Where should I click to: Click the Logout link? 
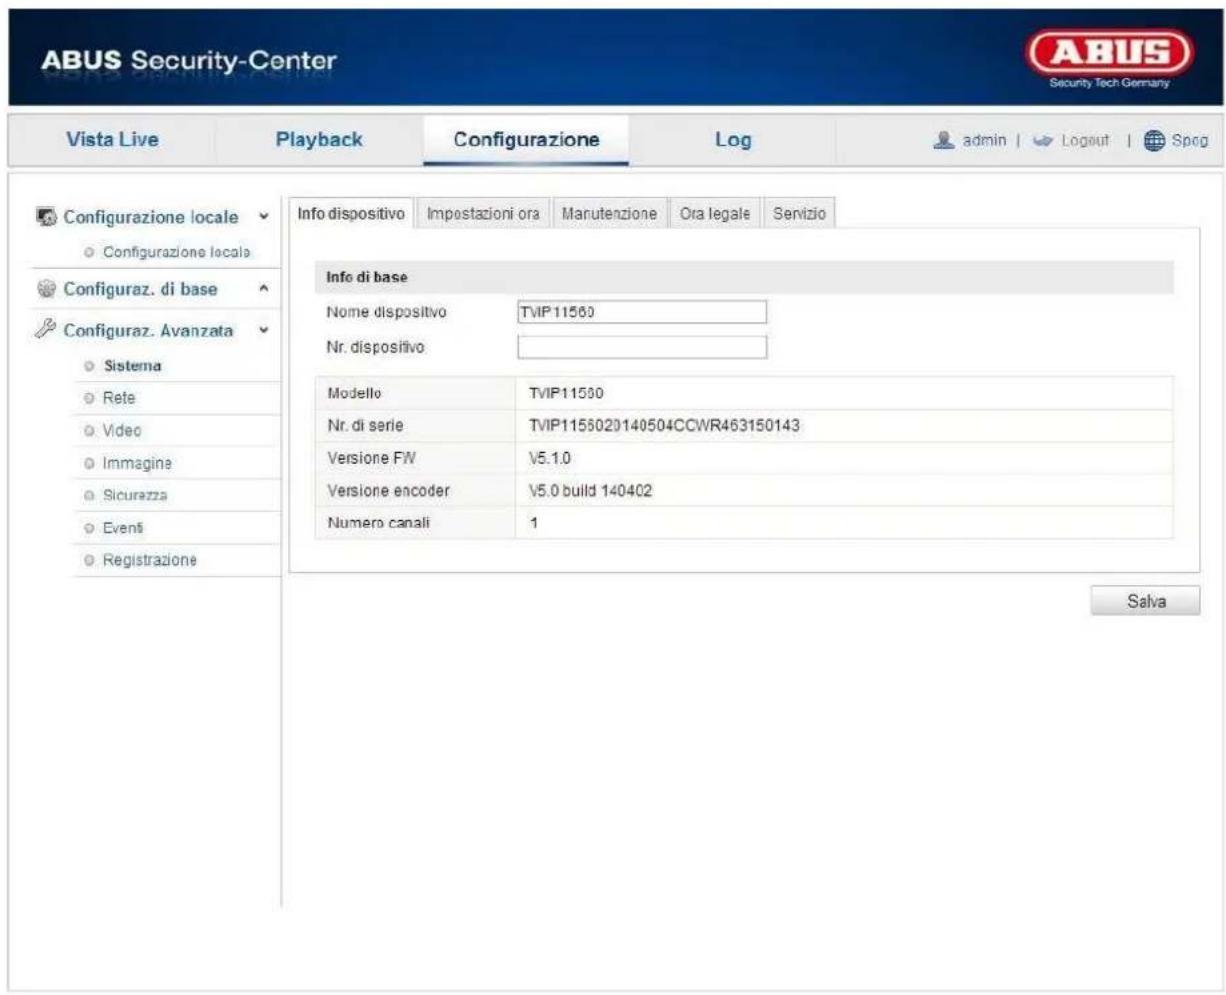tap(1085, 141)
